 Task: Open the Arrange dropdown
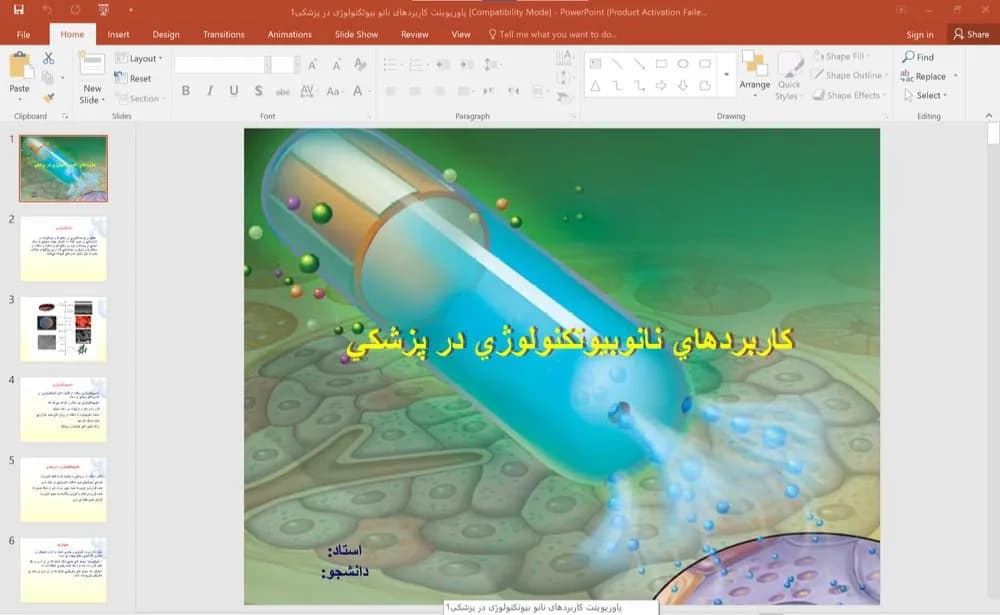click(755, 75)
